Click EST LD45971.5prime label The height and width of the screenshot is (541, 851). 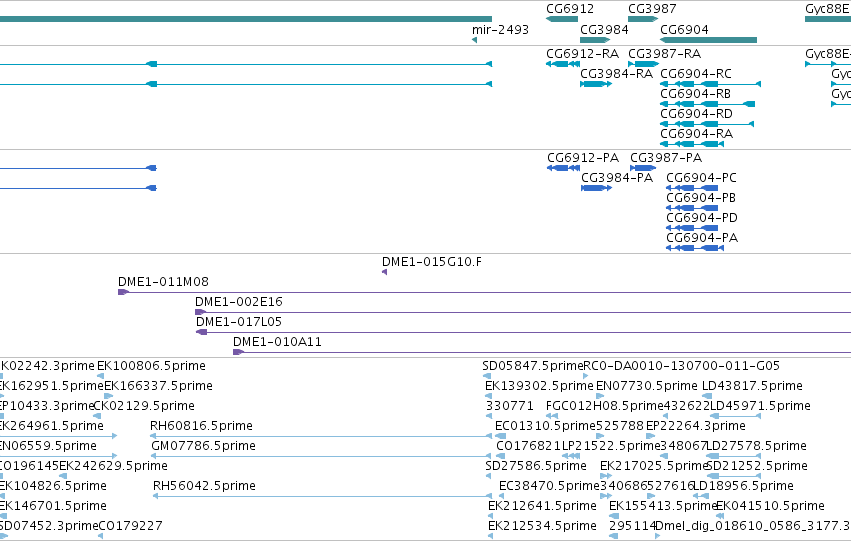pyautogui.click(x=760, y=406)
